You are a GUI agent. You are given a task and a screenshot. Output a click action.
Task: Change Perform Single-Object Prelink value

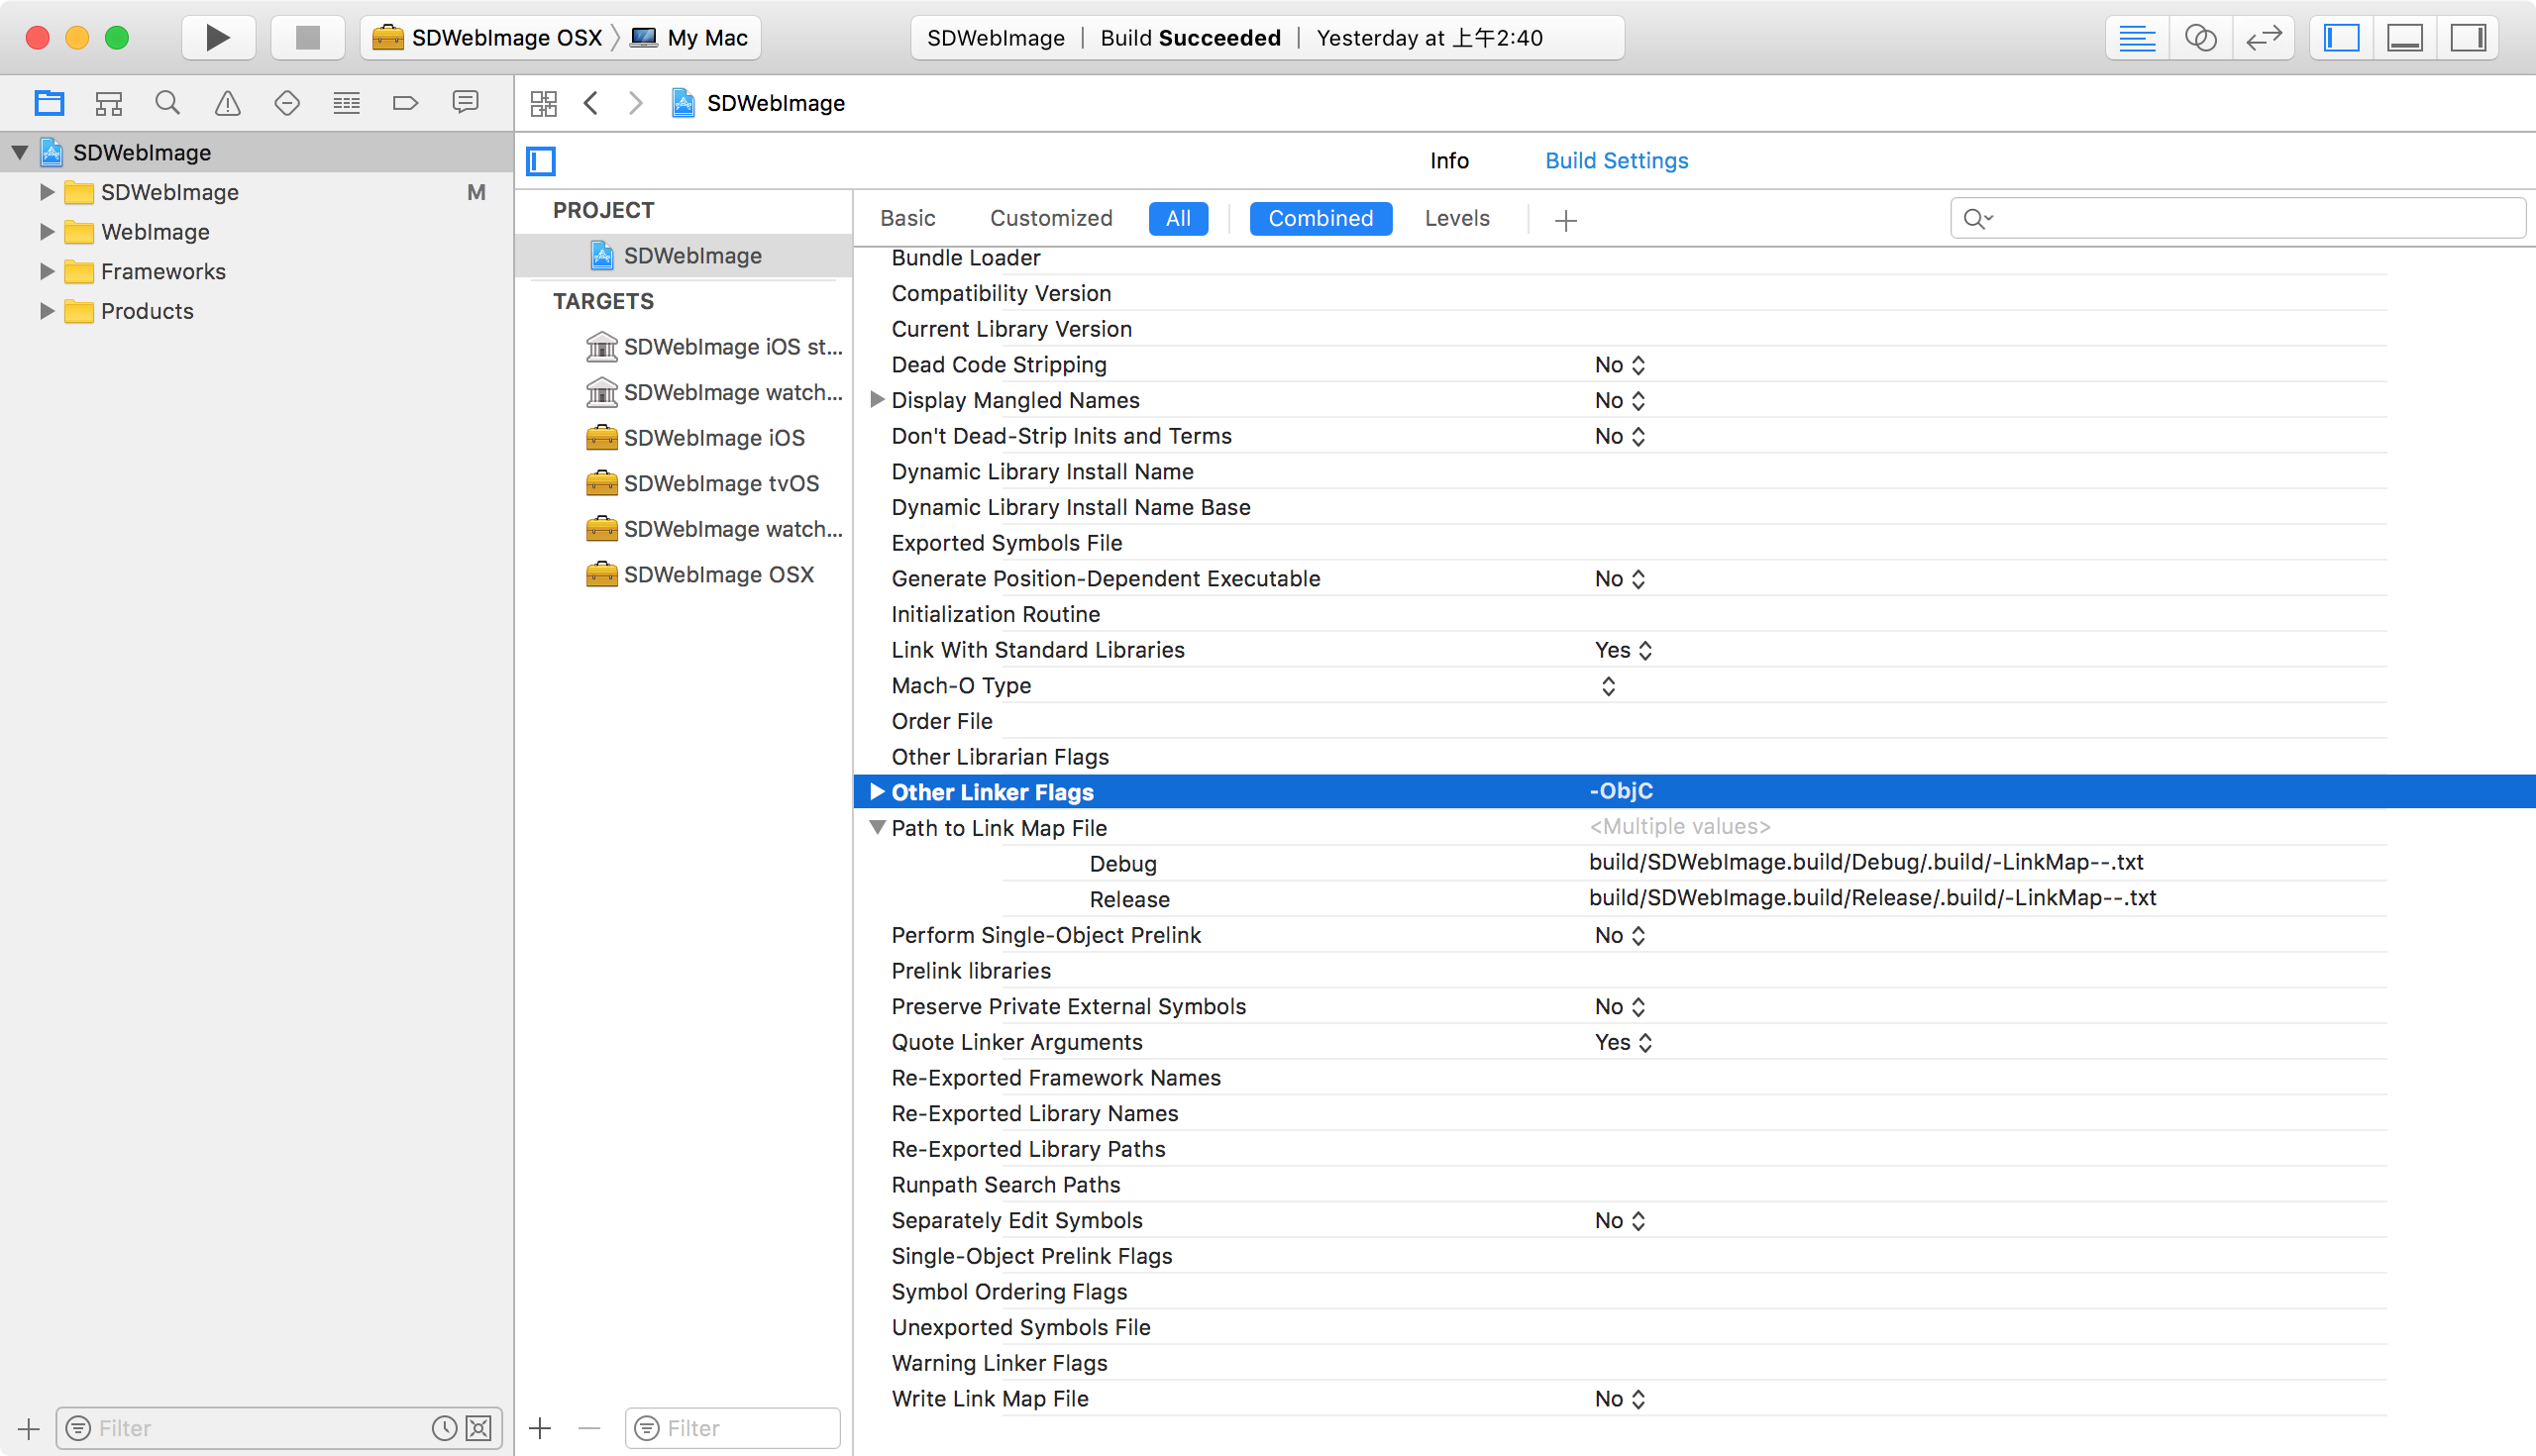click(x=1619, y=935)
